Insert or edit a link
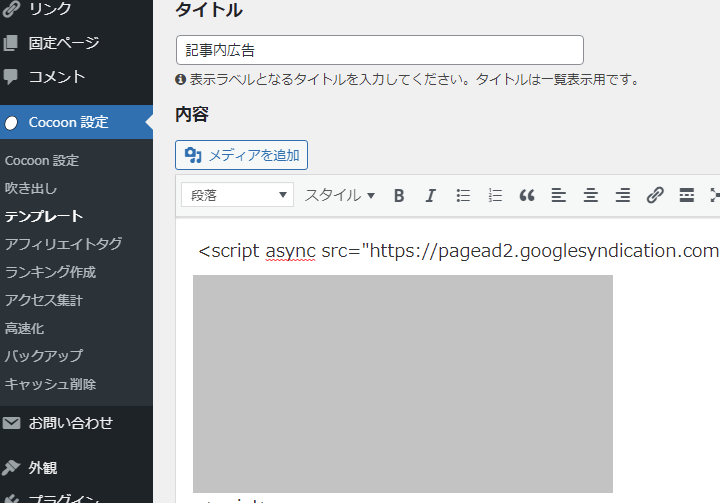 (655, 196)
